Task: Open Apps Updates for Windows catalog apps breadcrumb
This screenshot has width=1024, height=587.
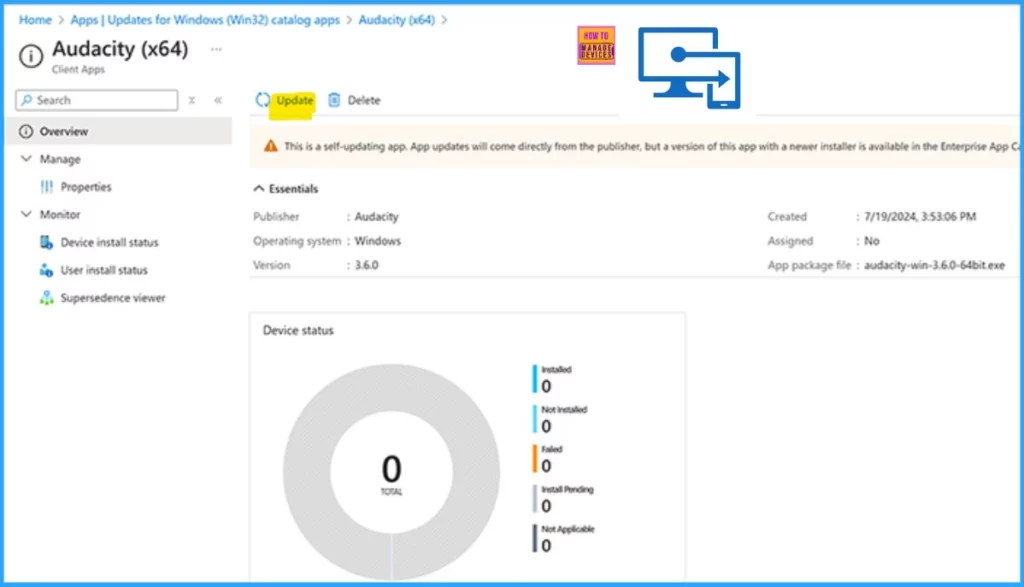Action: tap(205, 20)
